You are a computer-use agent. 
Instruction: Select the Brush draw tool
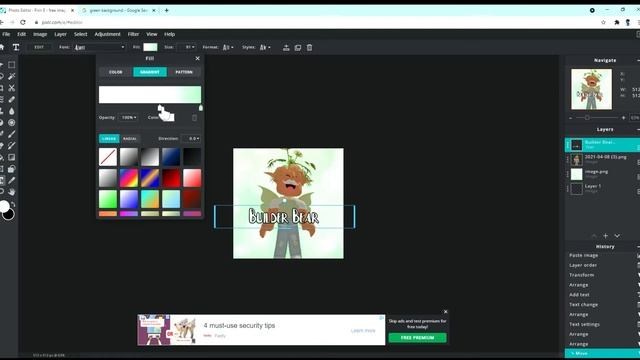(x=11, y=134)
